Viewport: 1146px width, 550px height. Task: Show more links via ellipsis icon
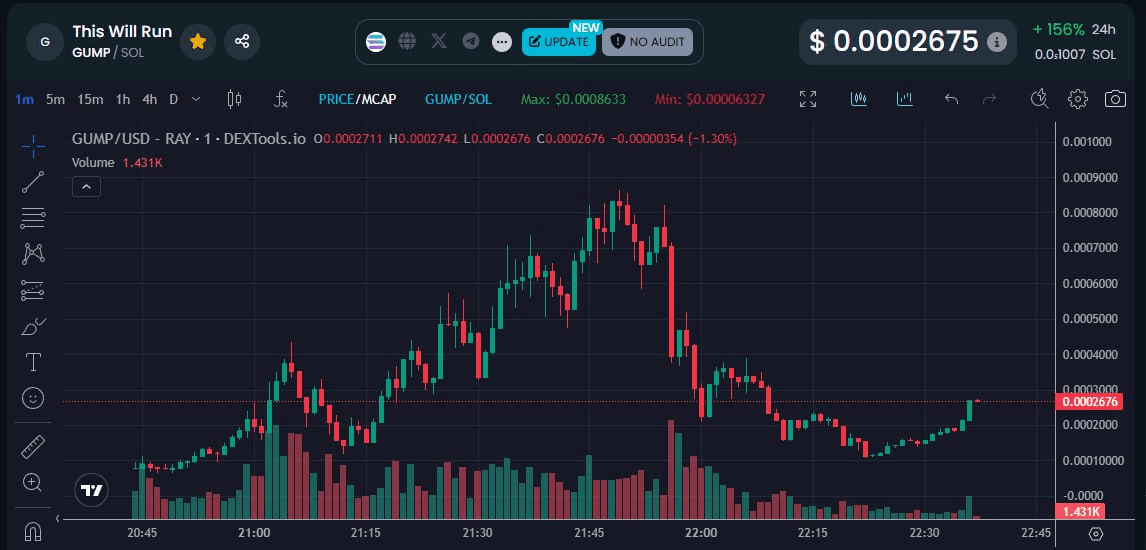pos(502,42)
